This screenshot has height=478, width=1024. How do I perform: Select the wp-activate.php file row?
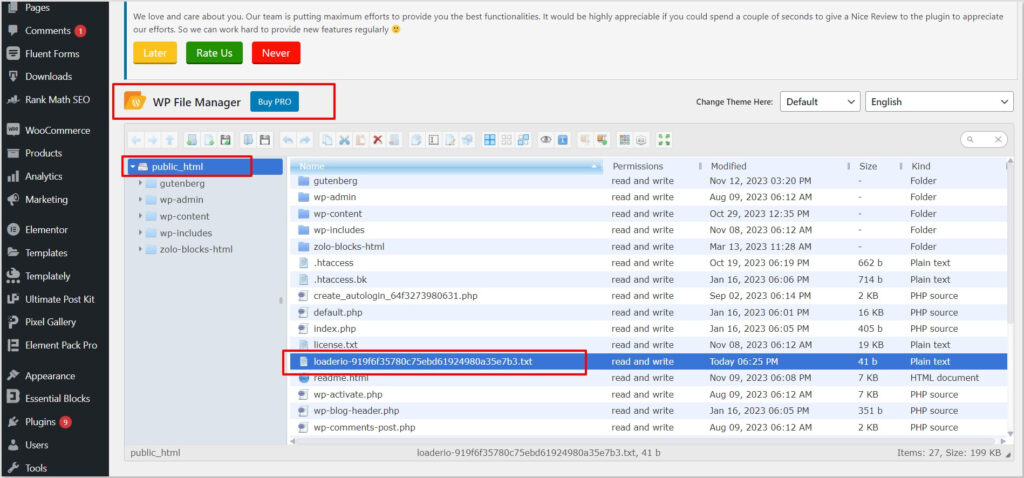click(x=648, y=394)
